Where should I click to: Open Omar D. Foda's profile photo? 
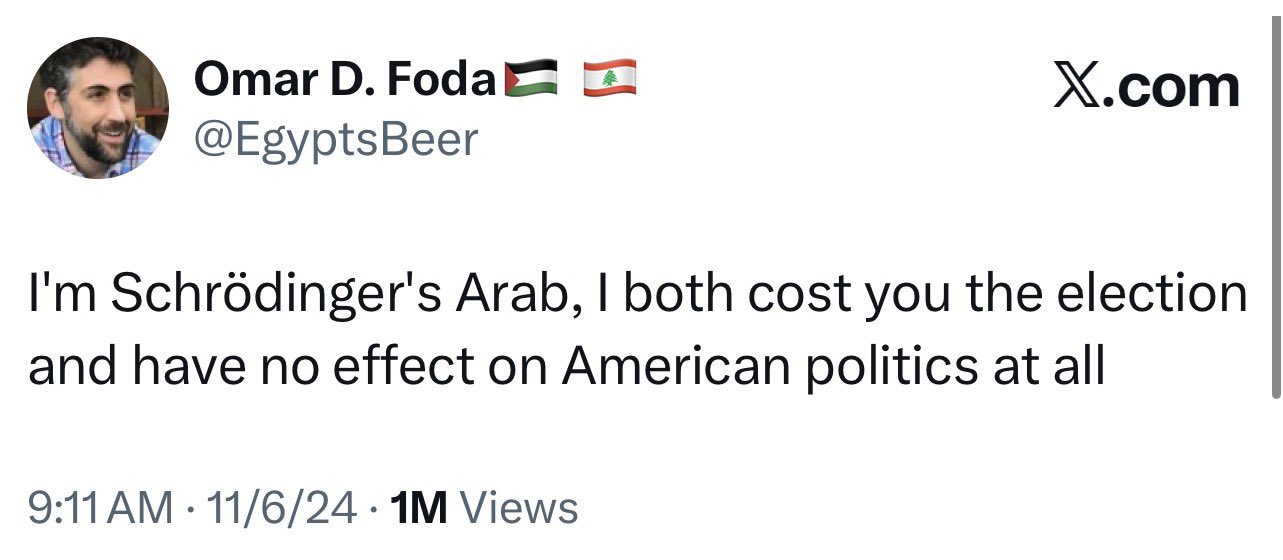97,108
